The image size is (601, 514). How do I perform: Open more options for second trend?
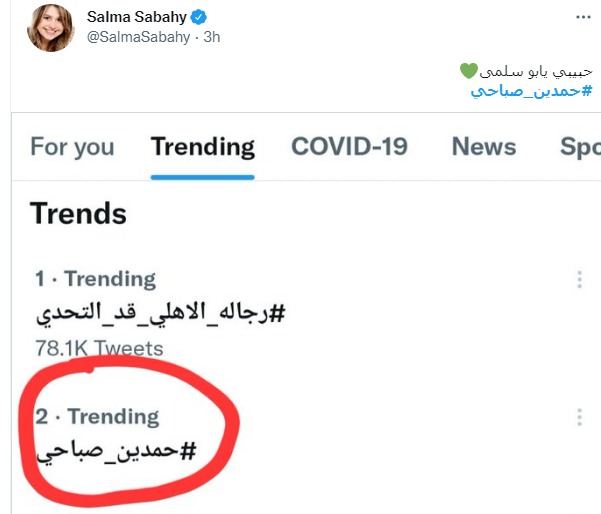(x=579, y=418)
